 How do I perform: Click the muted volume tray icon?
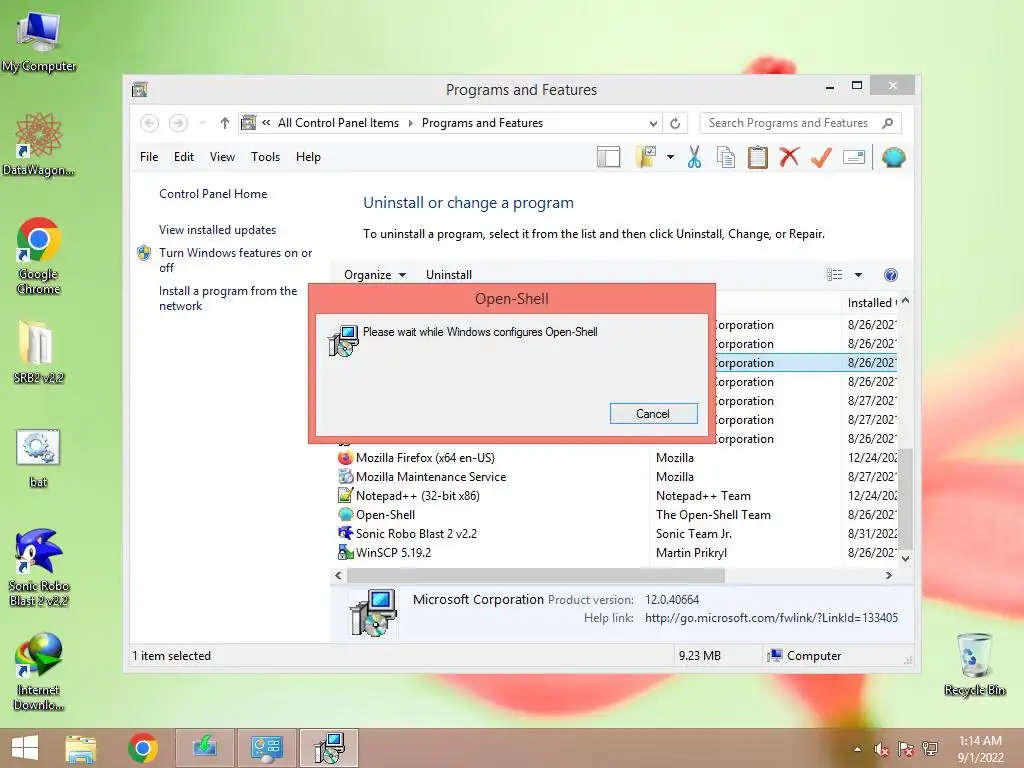(x=881, y=749)
